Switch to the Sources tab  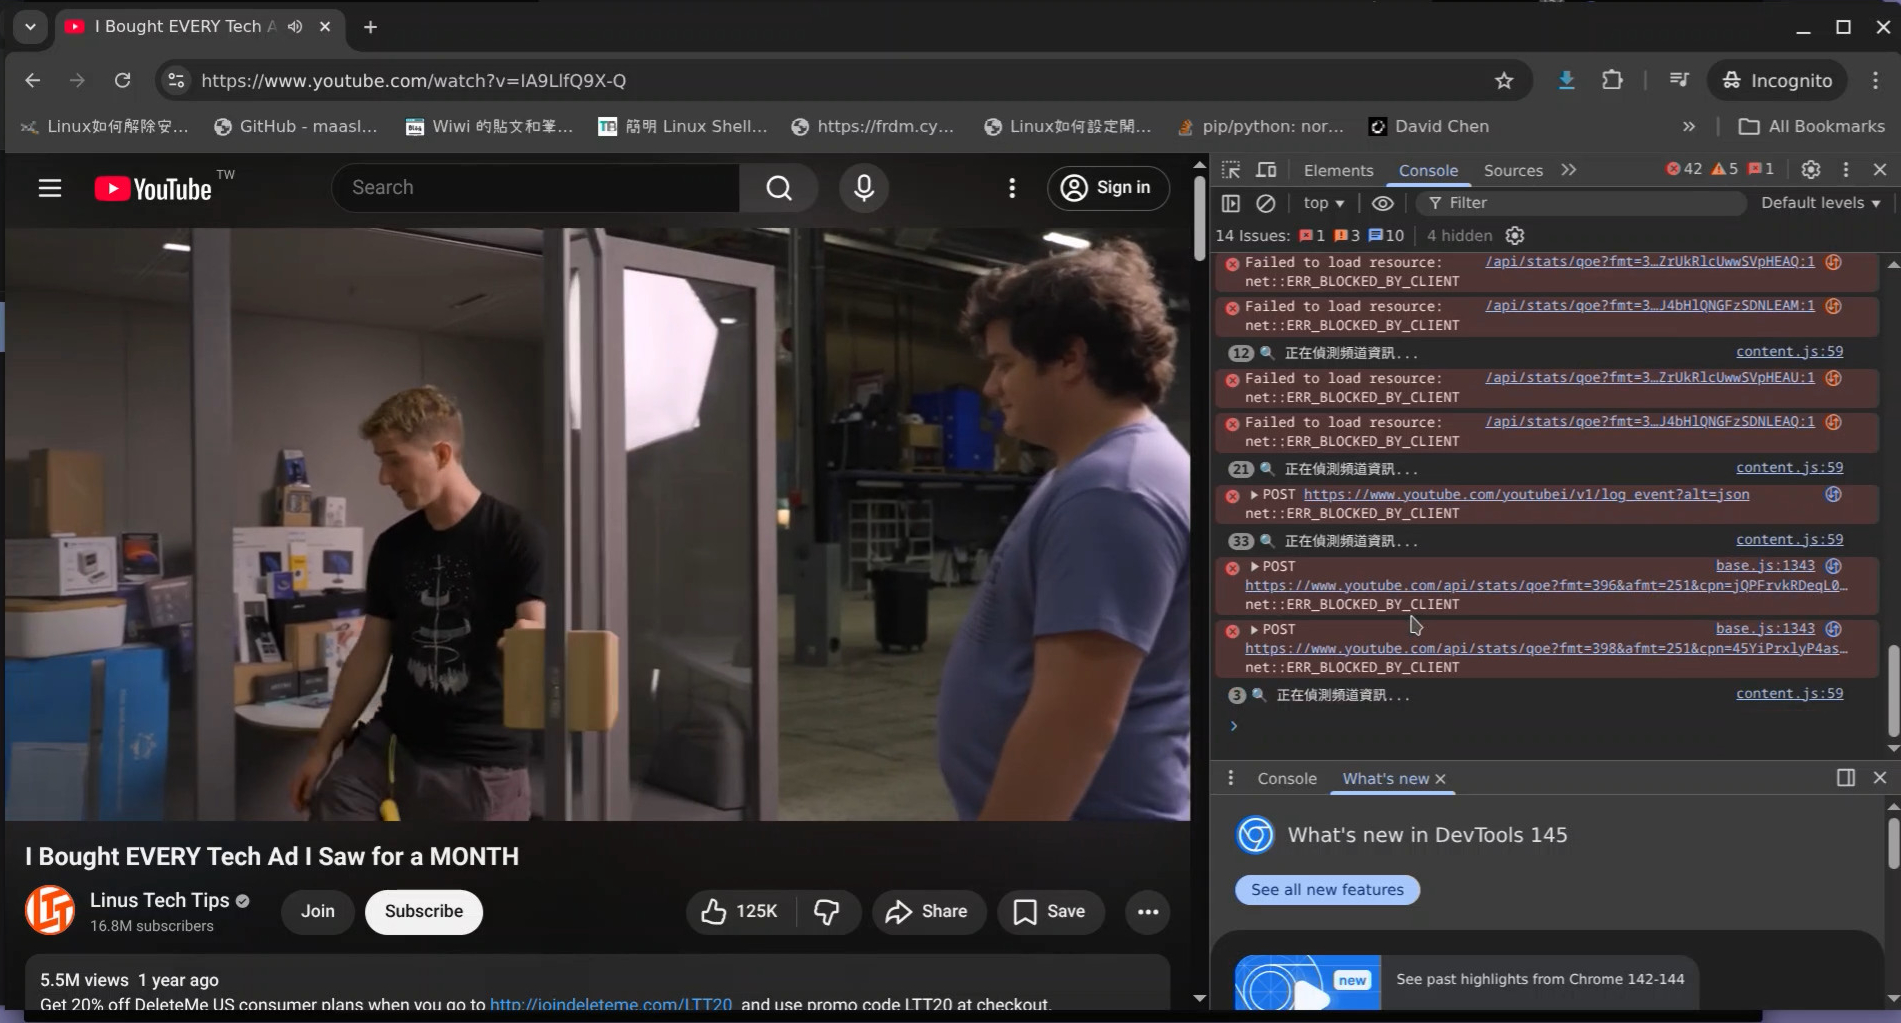point(1512,170)
